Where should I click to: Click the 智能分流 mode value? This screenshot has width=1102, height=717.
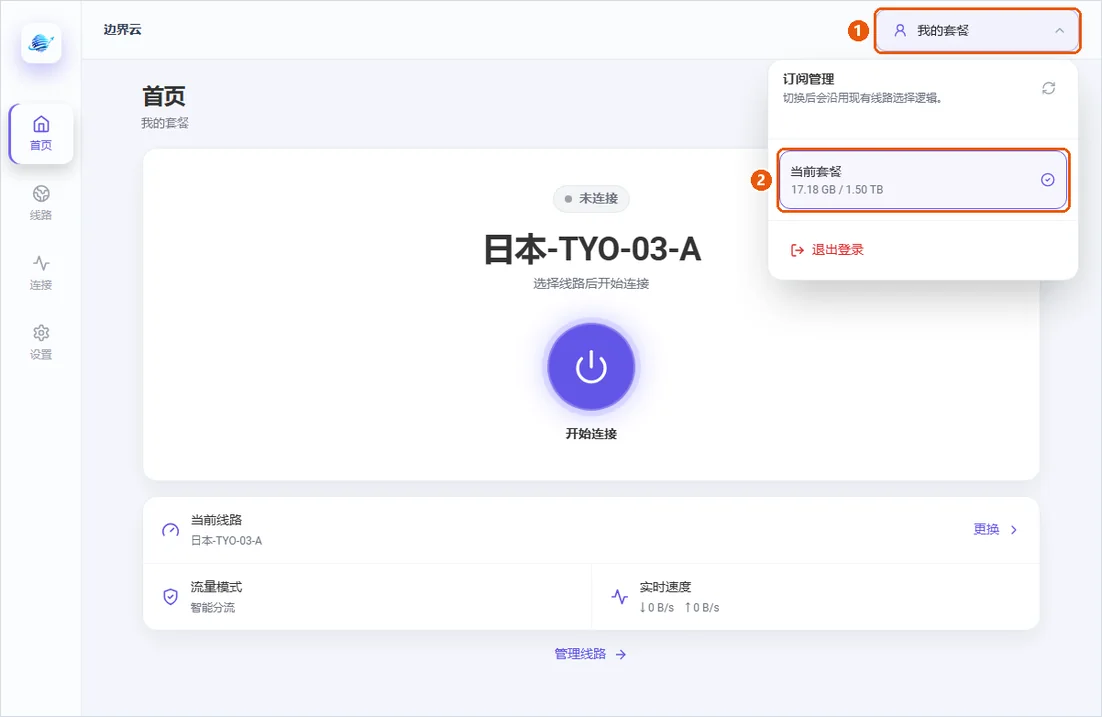pyautogui.click(x=213, y=607)
